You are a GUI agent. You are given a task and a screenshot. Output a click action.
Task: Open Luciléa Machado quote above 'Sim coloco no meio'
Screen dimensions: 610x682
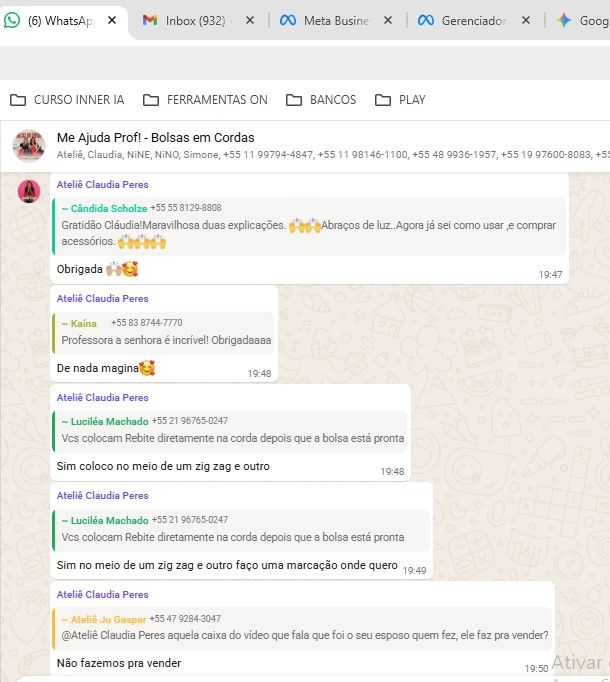(x=229, y=431)
